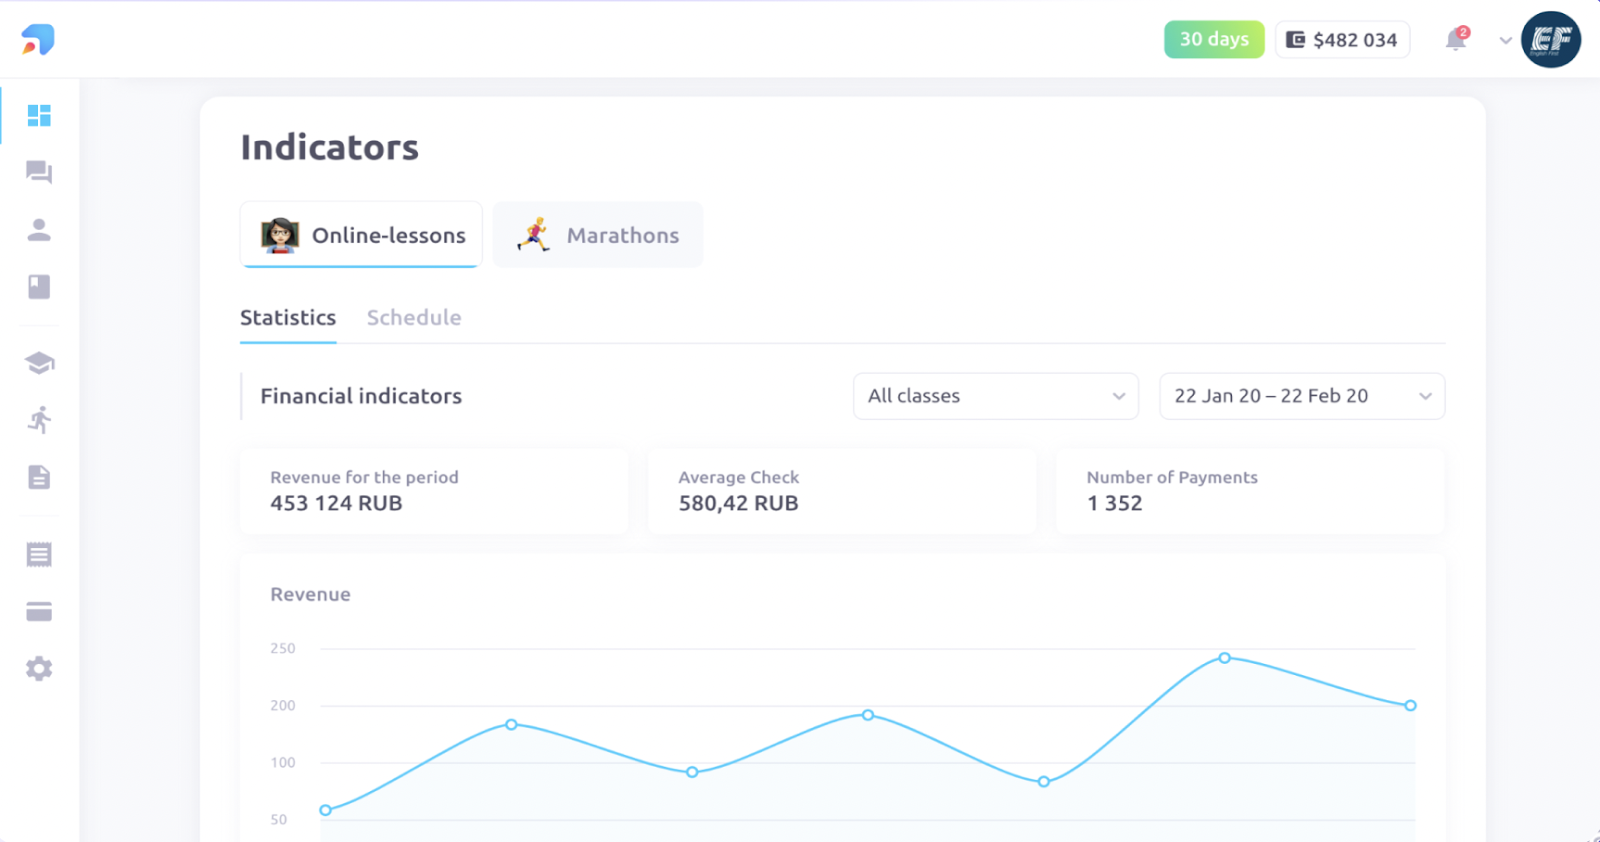Open the All classes dropdown
This screenshot has height=842, width=1600.
click(x=996, y=396)
